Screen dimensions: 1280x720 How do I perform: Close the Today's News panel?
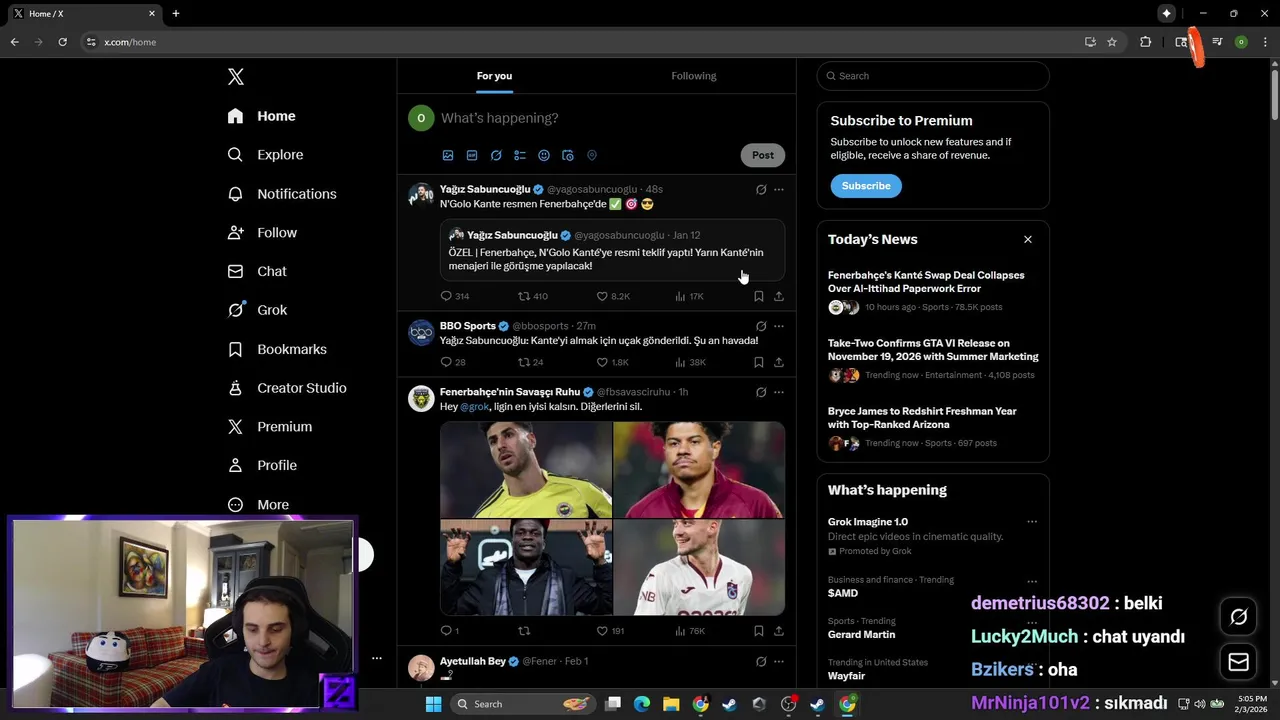(1027, 239)
